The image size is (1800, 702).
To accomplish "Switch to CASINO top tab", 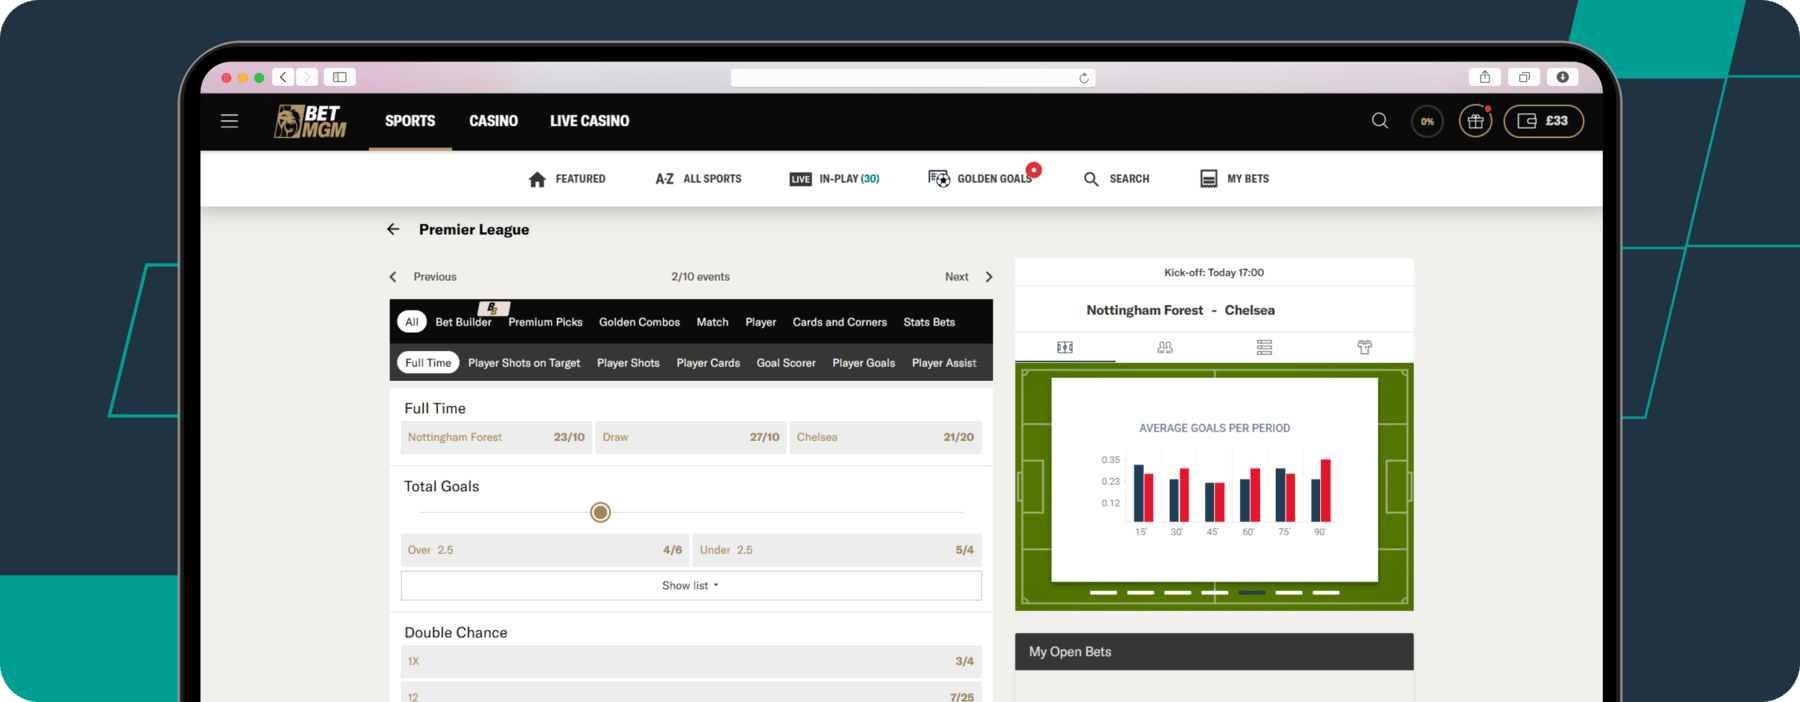I will coord(494,121).
